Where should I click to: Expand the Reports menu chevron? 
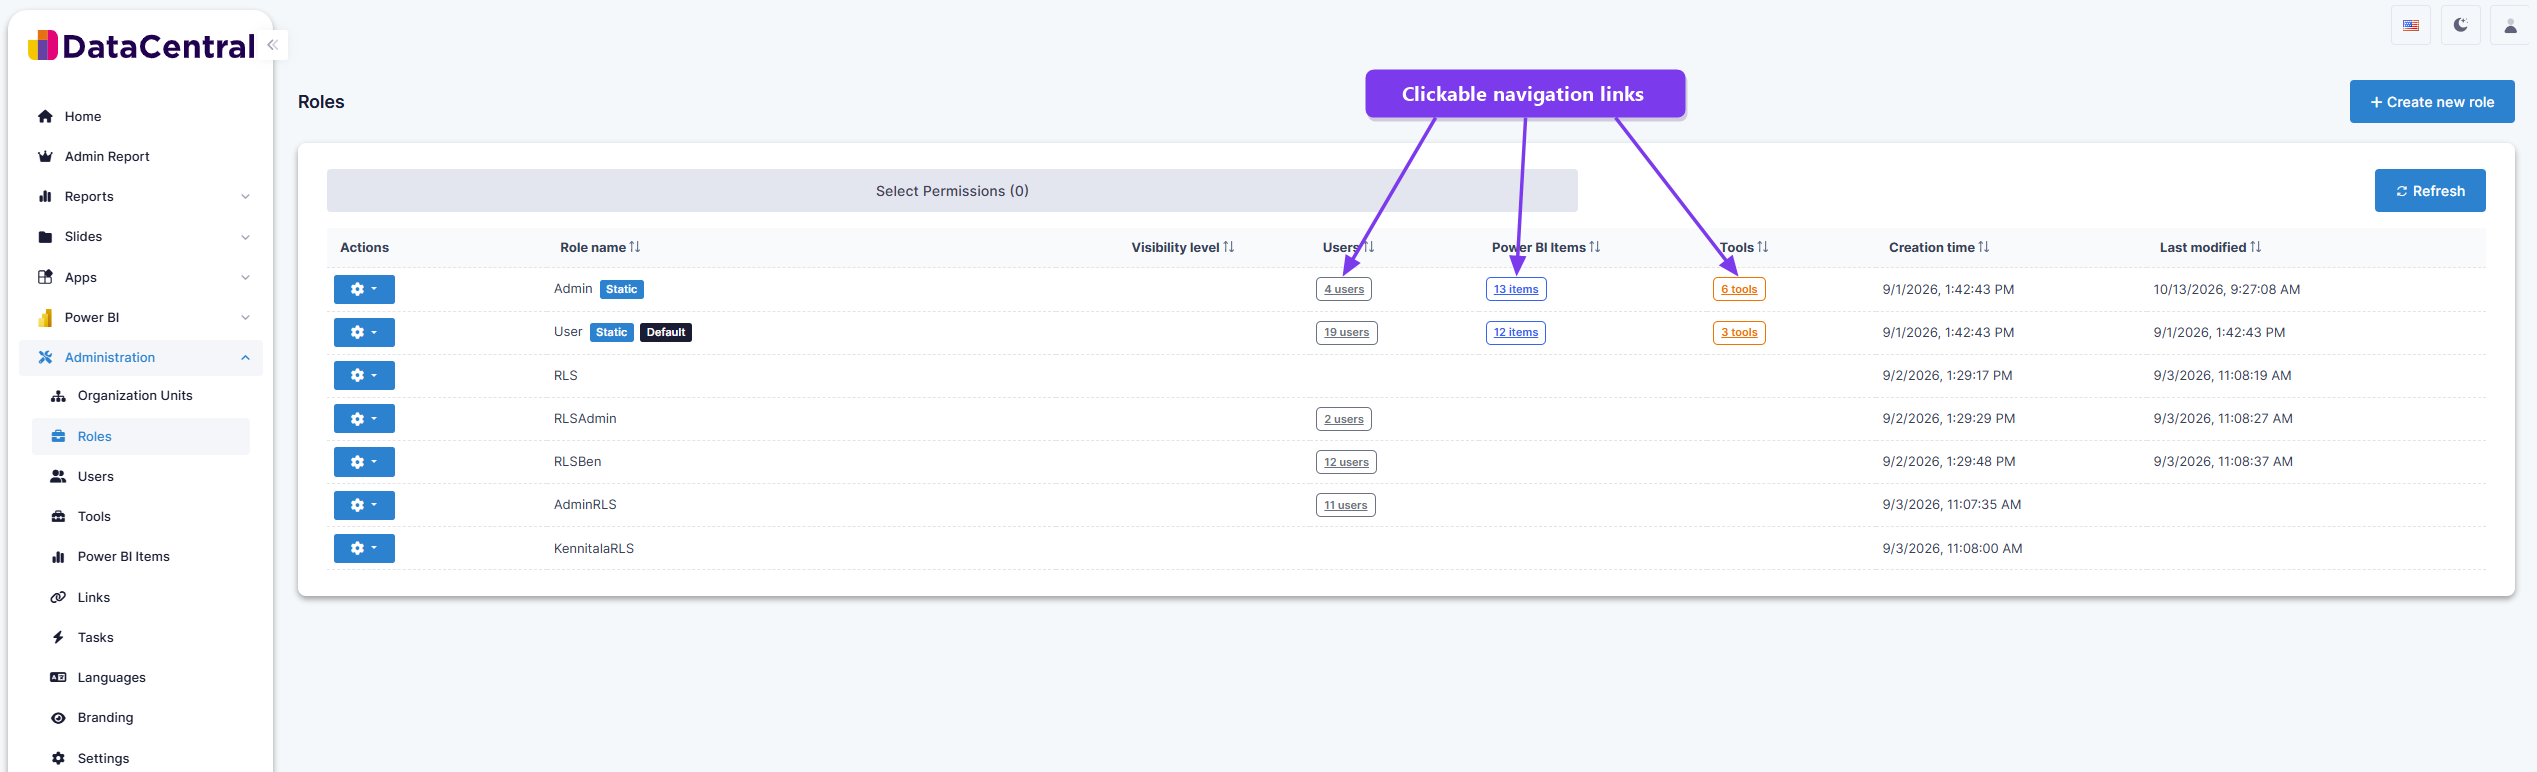click(x=245, y=197)
